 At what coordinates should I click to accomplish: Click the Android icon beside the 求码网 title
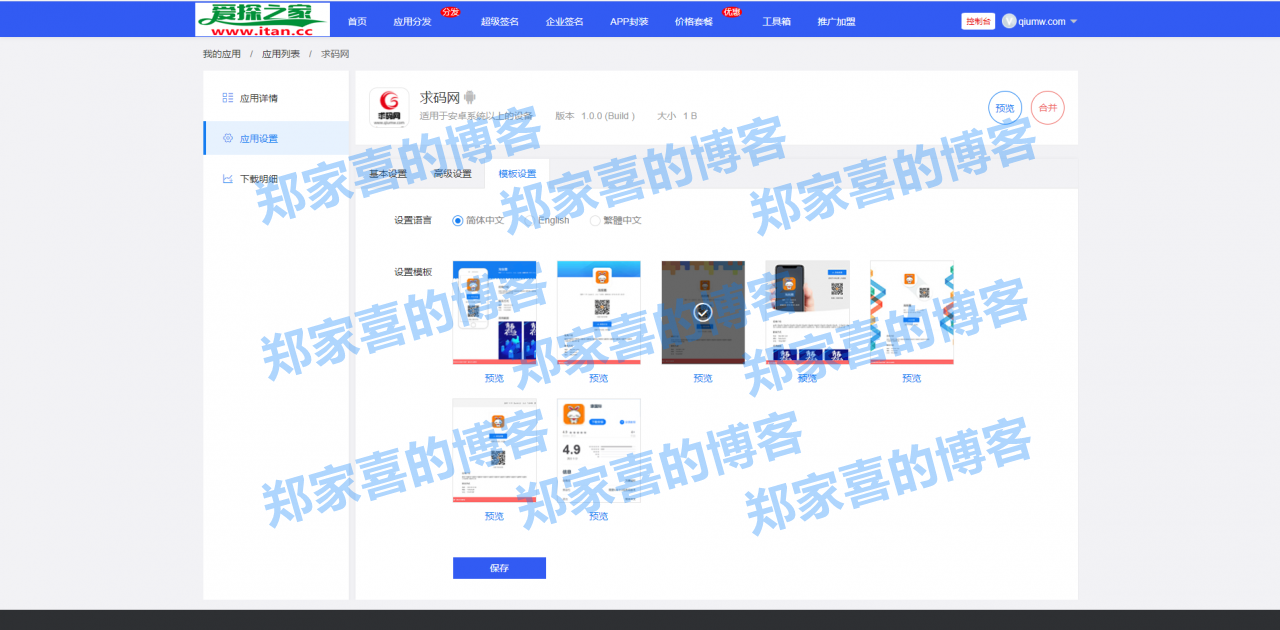pos(470,98)
